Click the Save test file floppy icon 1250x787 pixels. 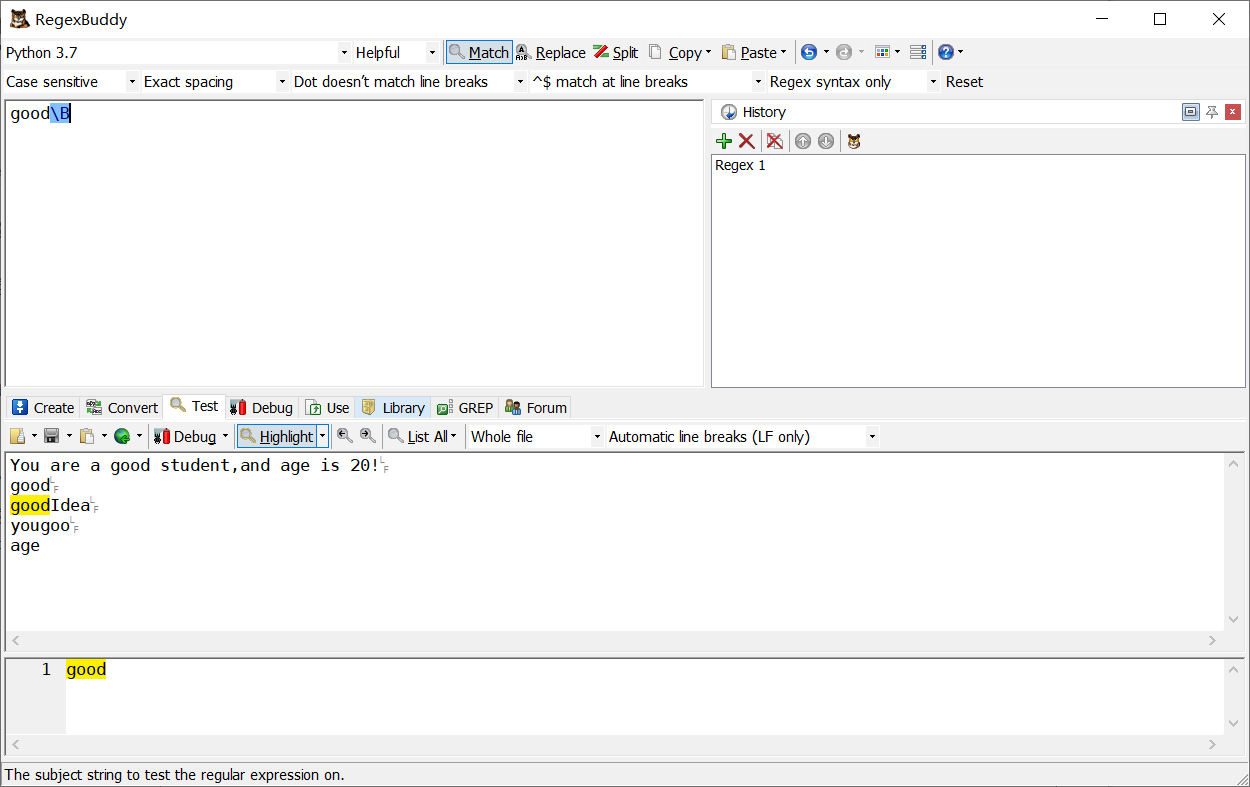coord(52,436)
